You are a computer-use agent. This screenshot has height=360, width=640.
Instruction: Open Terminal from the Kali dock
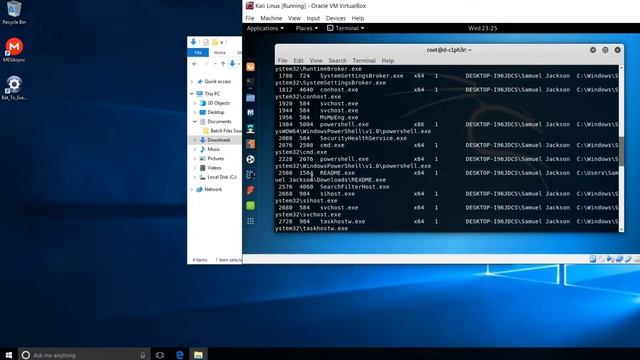[251, 82]
